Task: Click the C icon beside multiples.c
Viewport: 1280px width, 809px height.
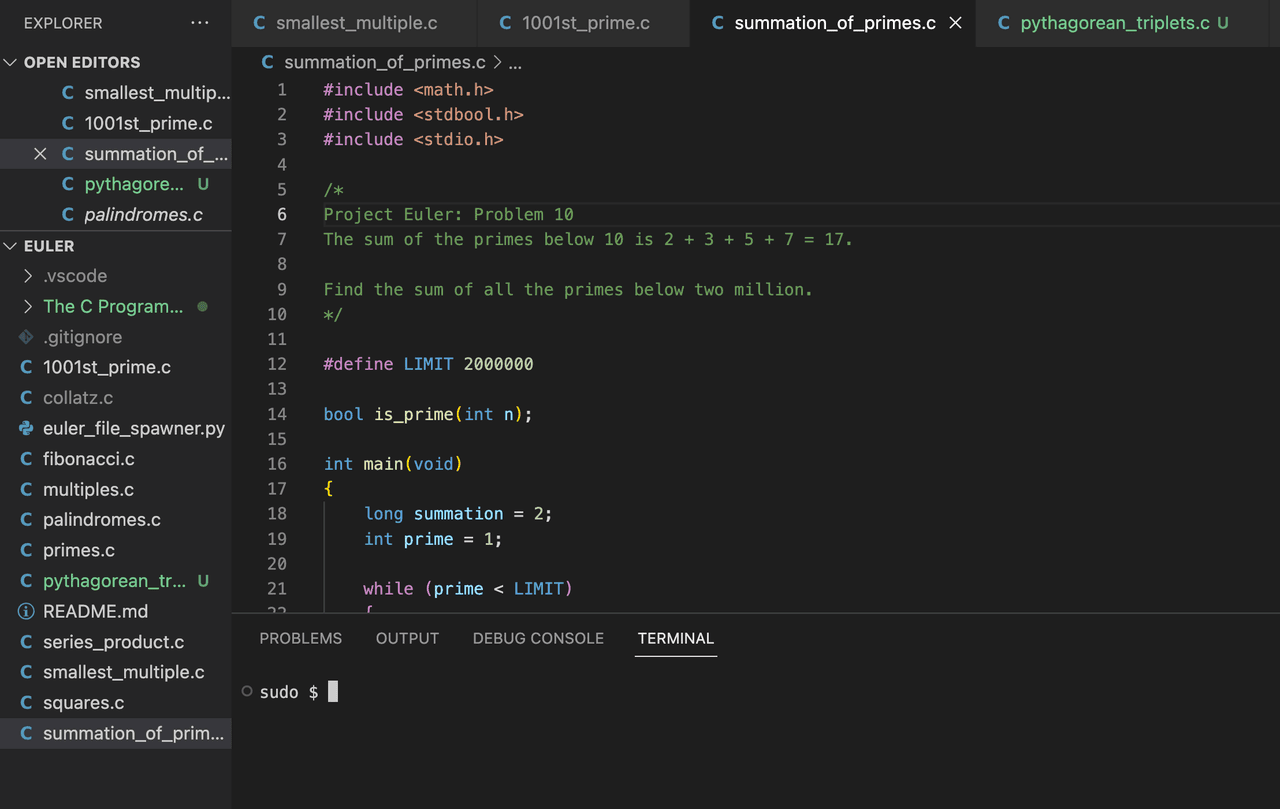Action: [x=27, y=490]
